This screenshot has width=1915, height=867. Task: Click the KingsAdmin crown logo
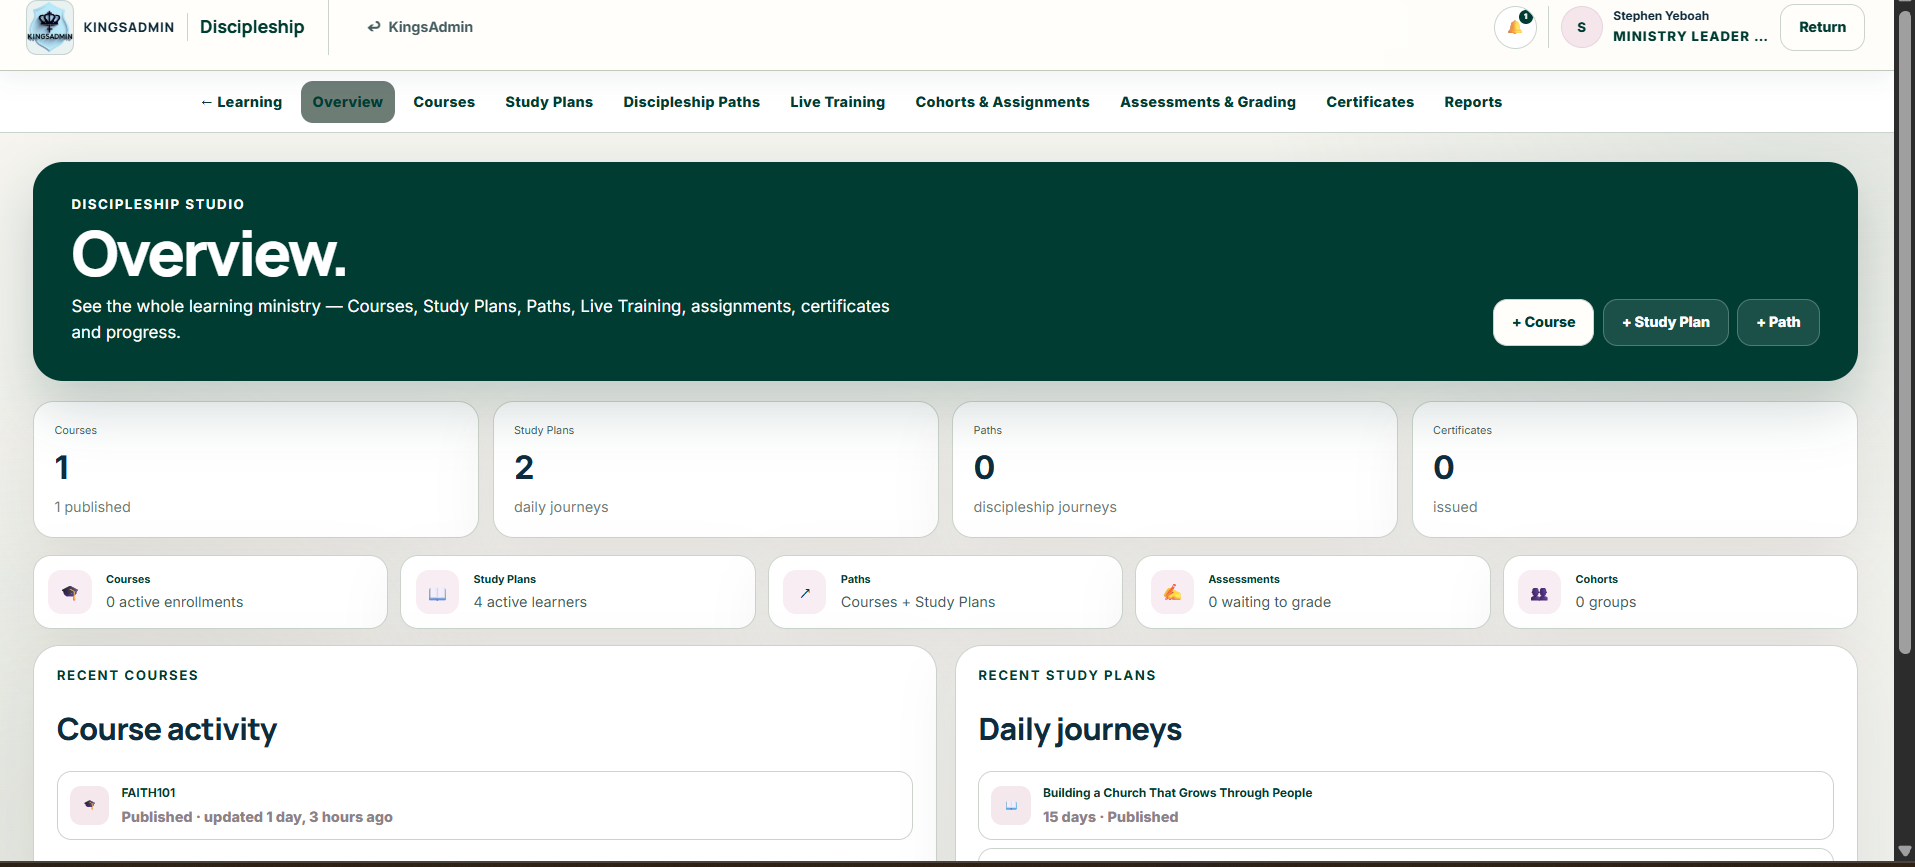49,27
